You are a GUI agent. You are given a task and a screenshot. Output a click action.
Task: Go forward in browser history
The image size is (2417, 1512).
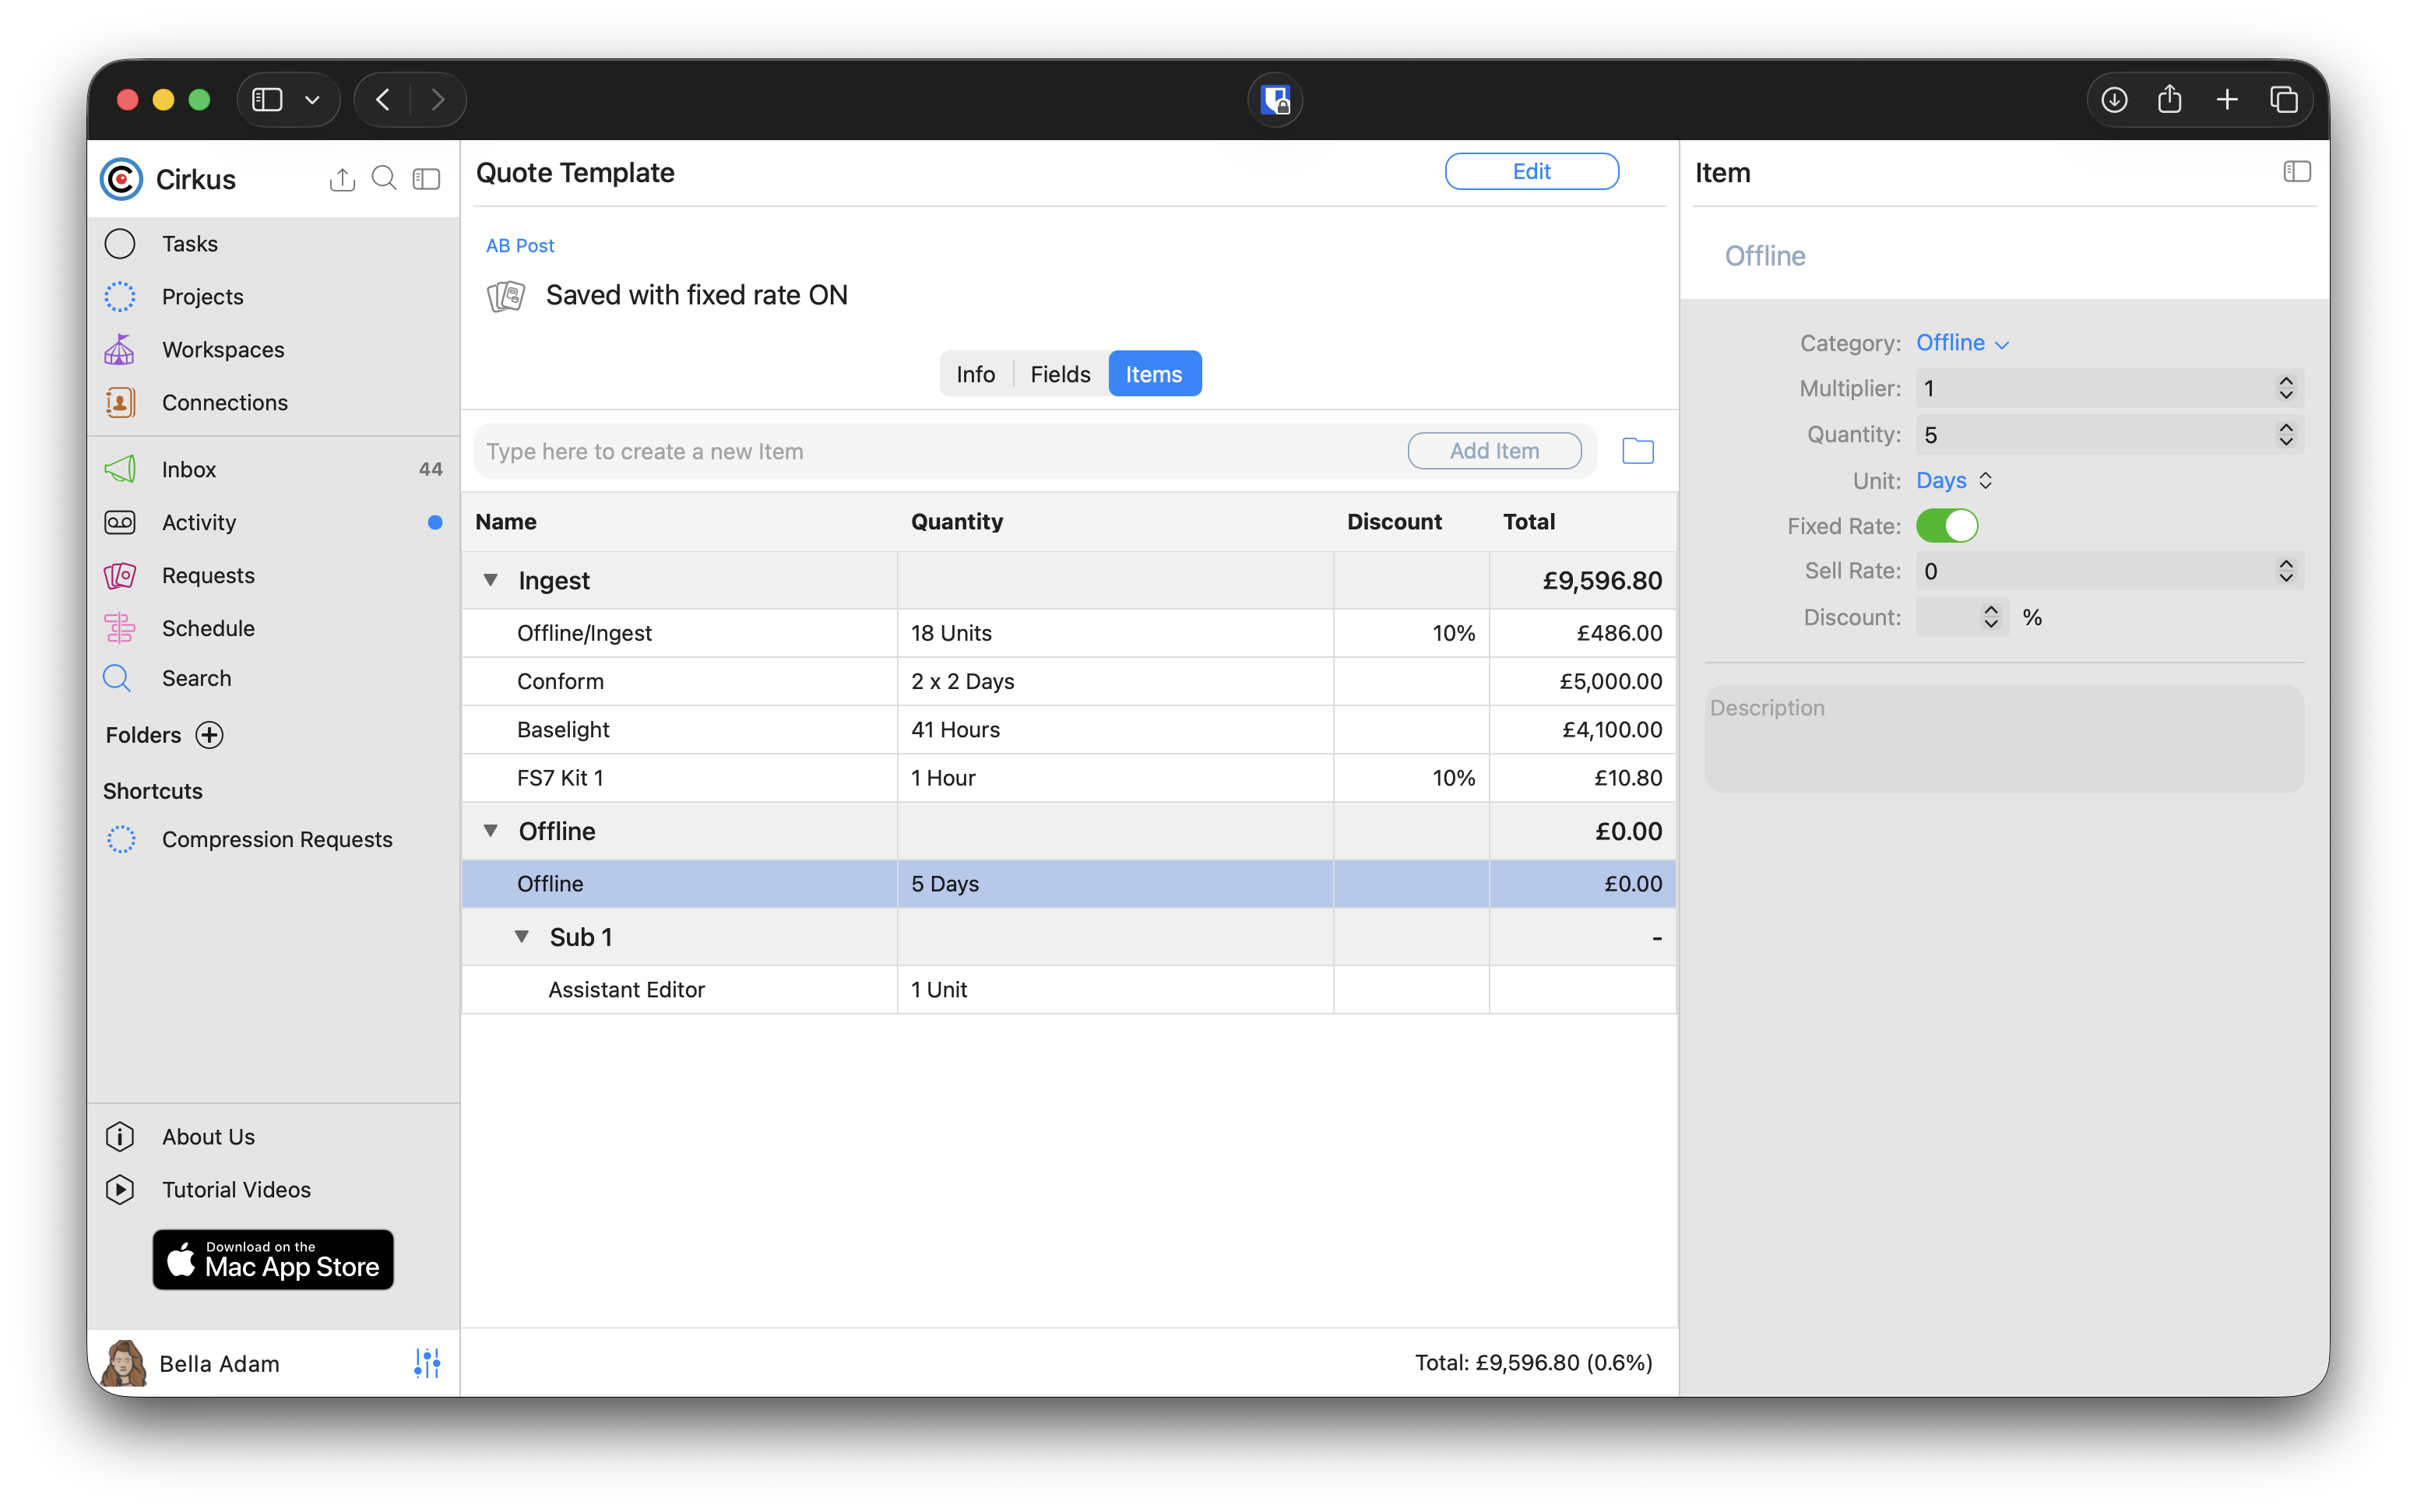[438, 100]
